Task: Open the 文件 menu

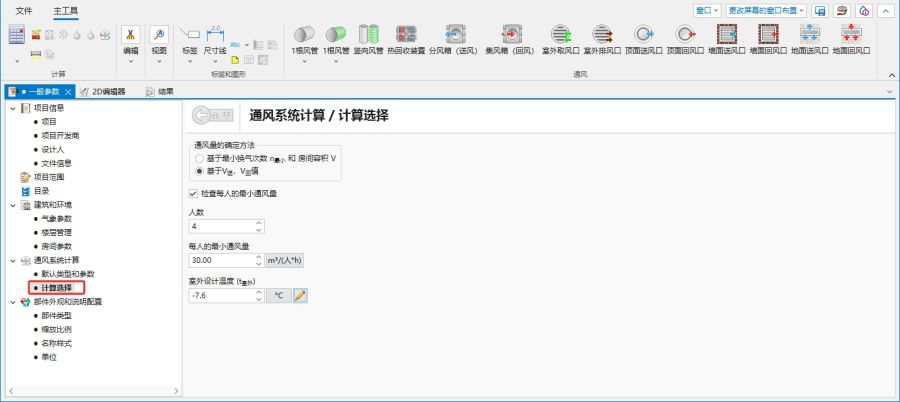Action: pyautogui.click(x=24, y=10)
